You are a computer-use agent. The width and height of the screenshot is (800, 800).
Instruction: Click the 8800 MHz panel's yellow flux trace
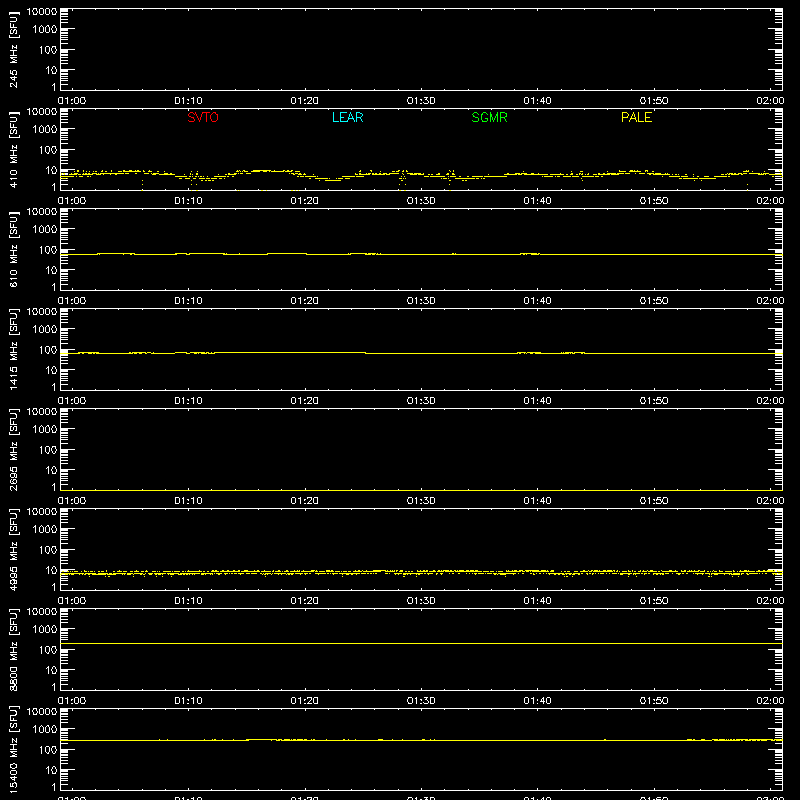421,643
